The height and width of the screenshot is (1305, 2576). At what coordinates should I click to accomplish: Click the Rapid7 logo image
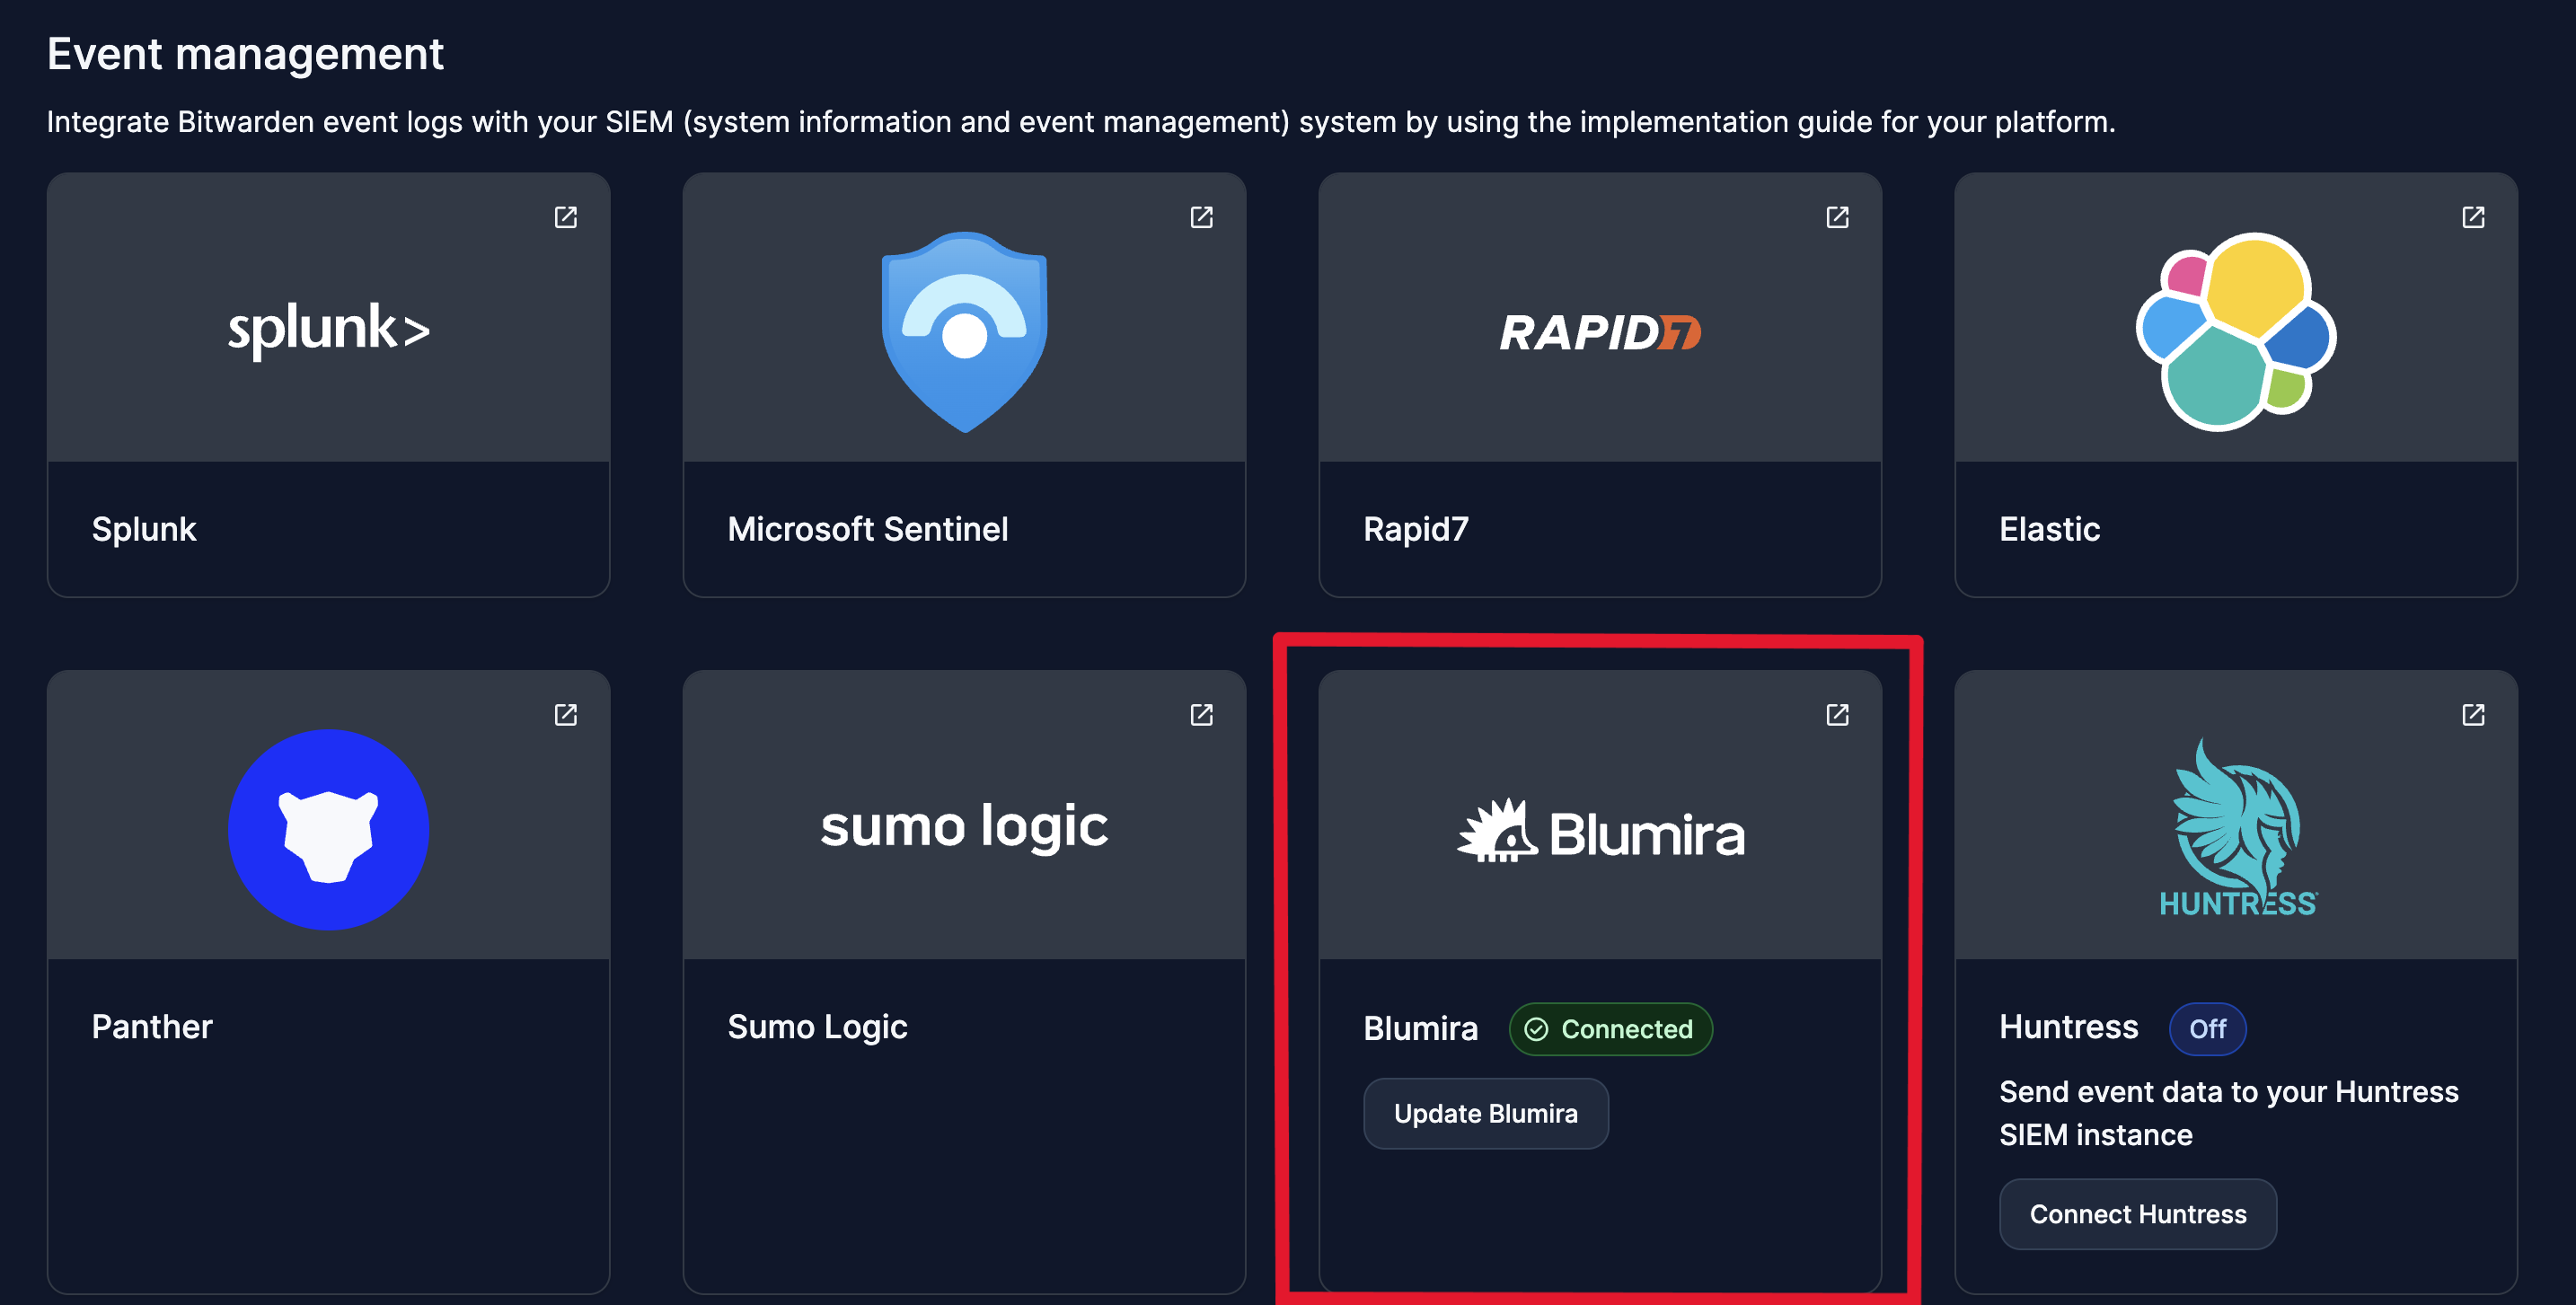click(1600, 332)
